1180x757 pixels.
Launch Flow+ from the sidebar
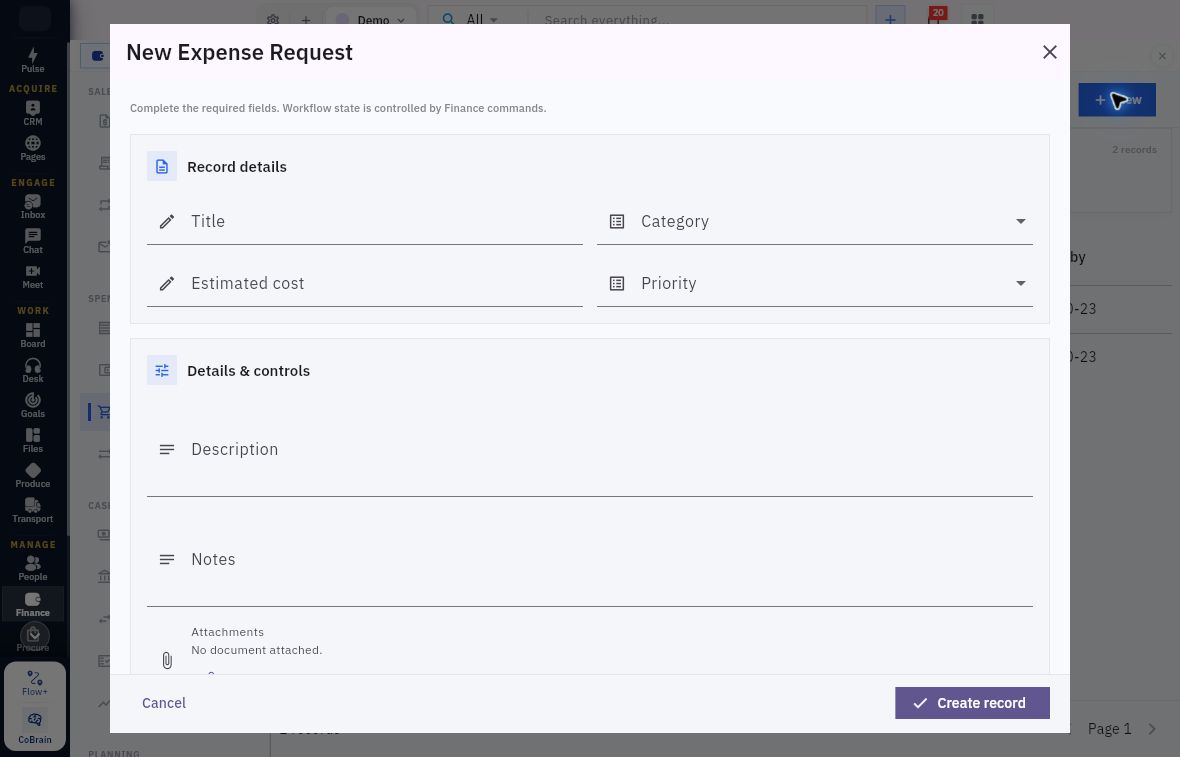pyautogui.click(x=35, y=683)
